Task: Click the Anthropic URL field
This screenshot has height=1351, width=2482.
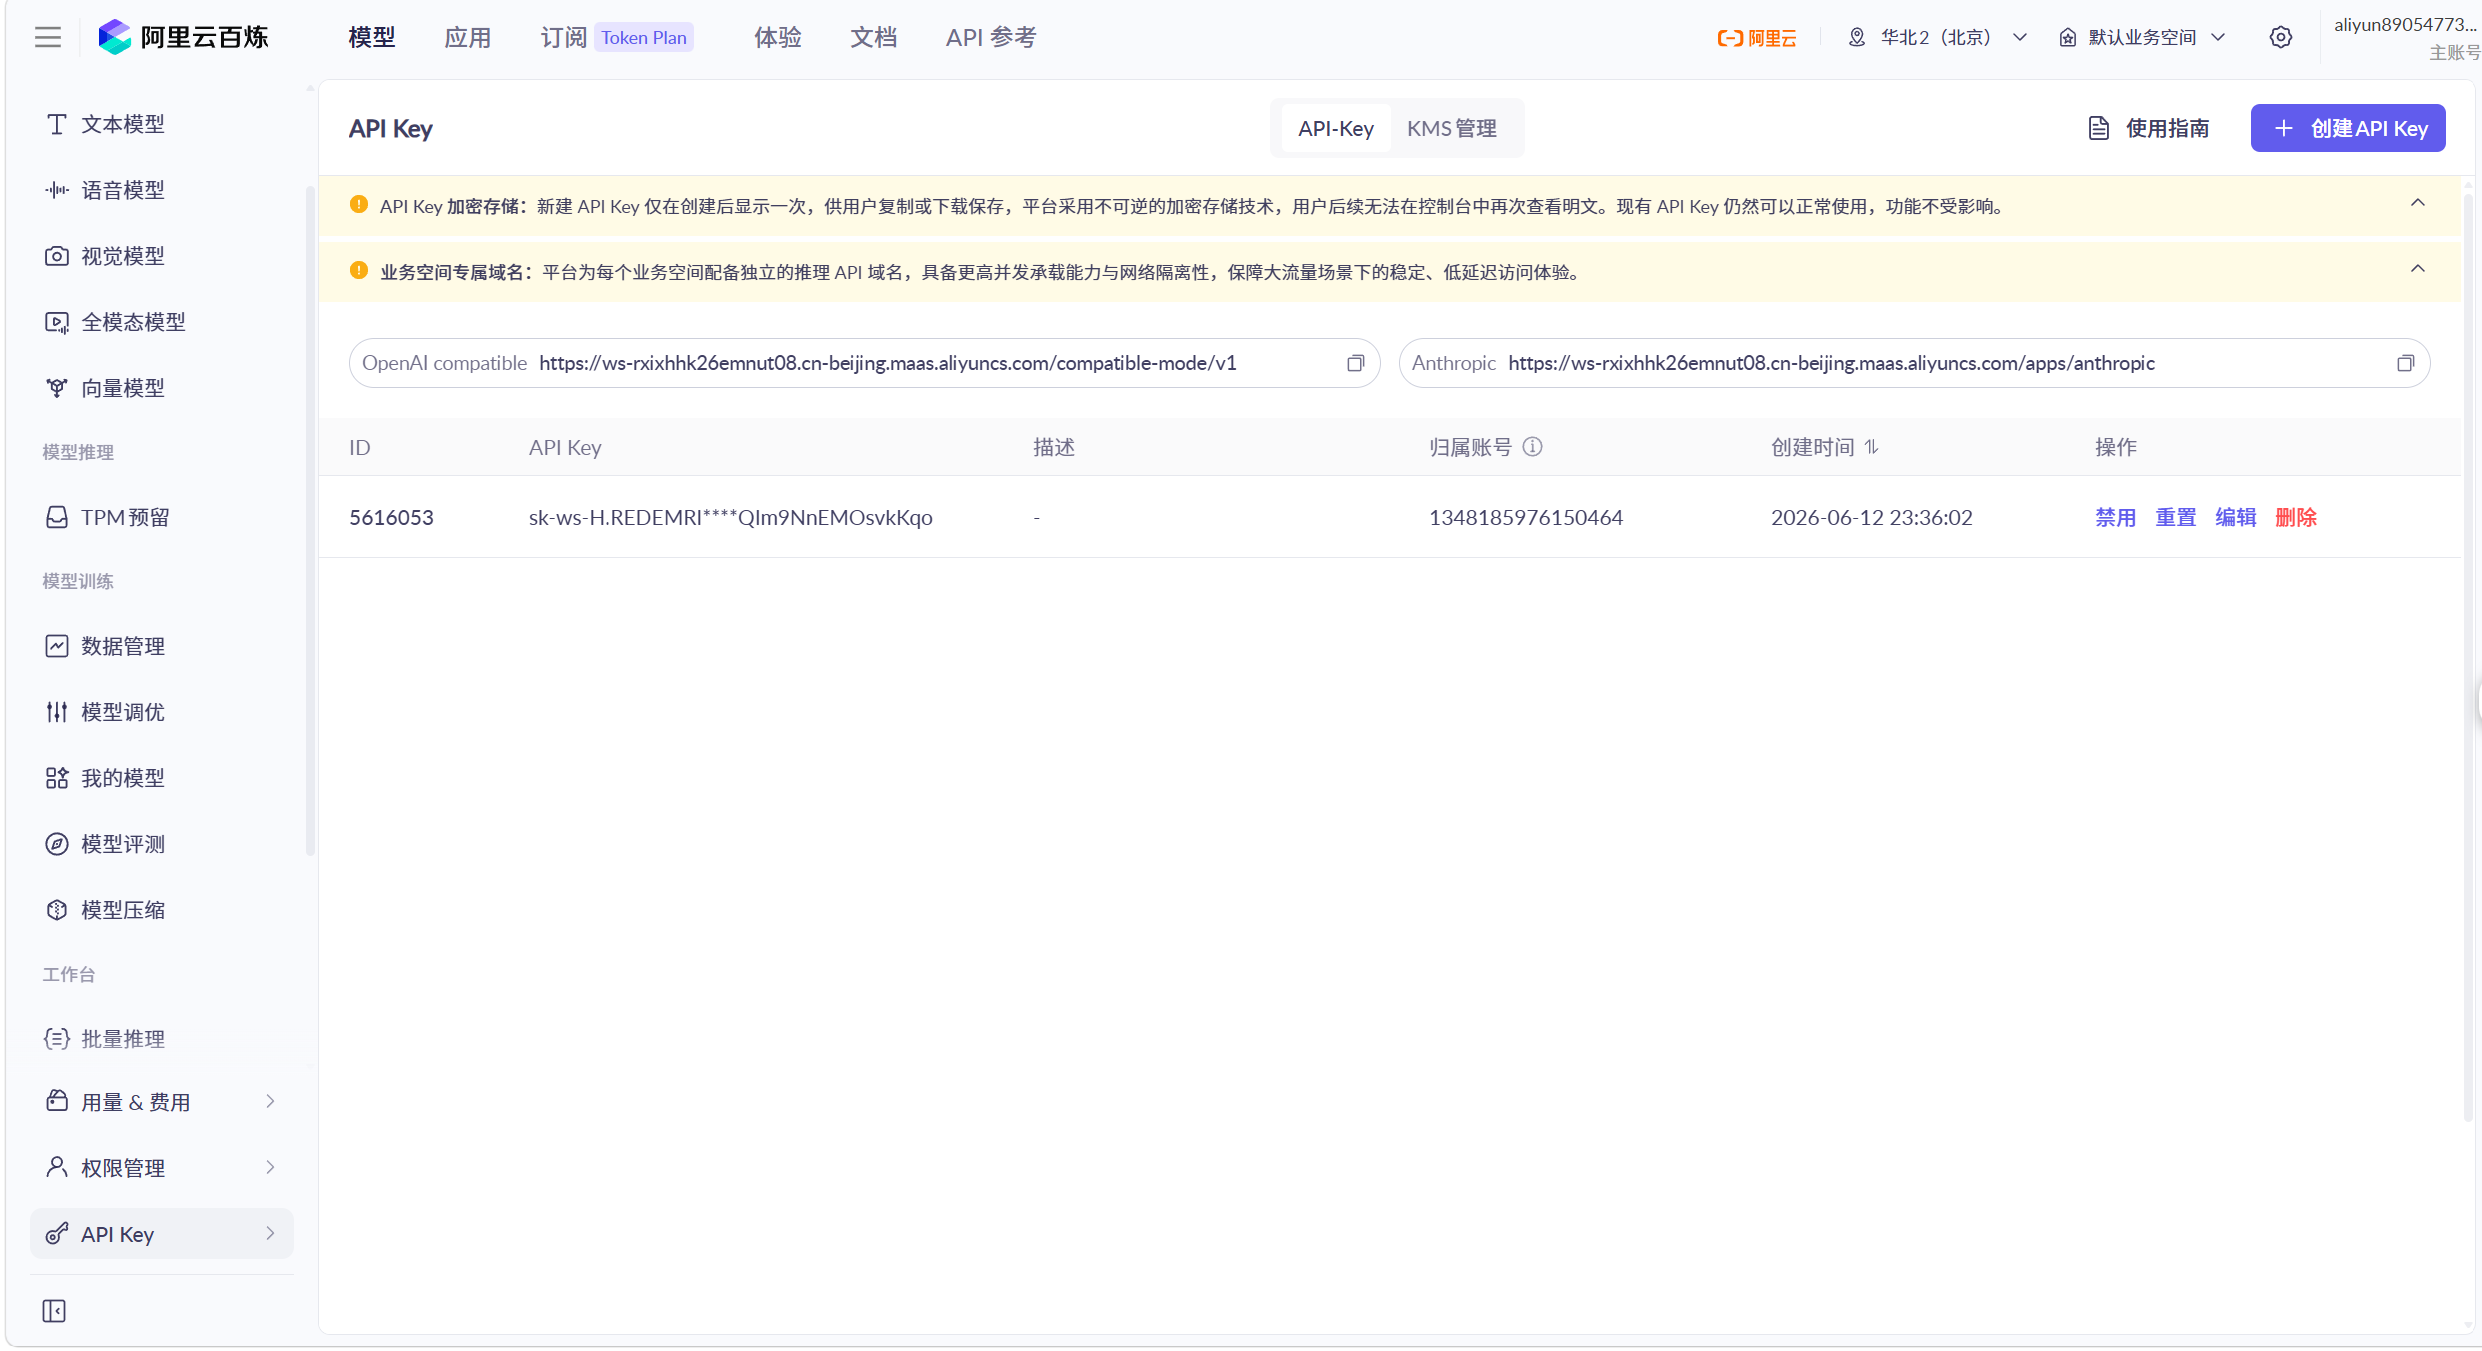Action: (1914, 363)
